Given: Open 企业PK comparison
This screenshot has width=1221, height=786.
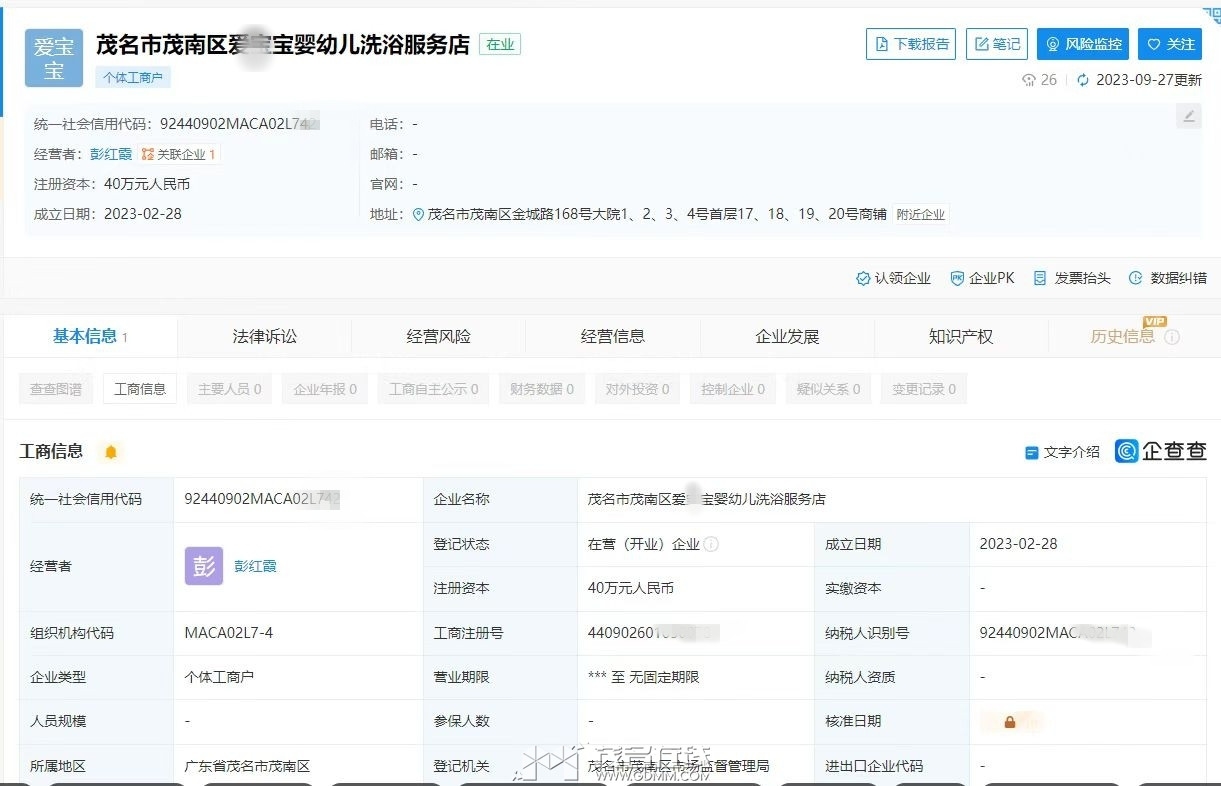Looking at the screenshot, I should pyautogui.click(x=982, y=278).
